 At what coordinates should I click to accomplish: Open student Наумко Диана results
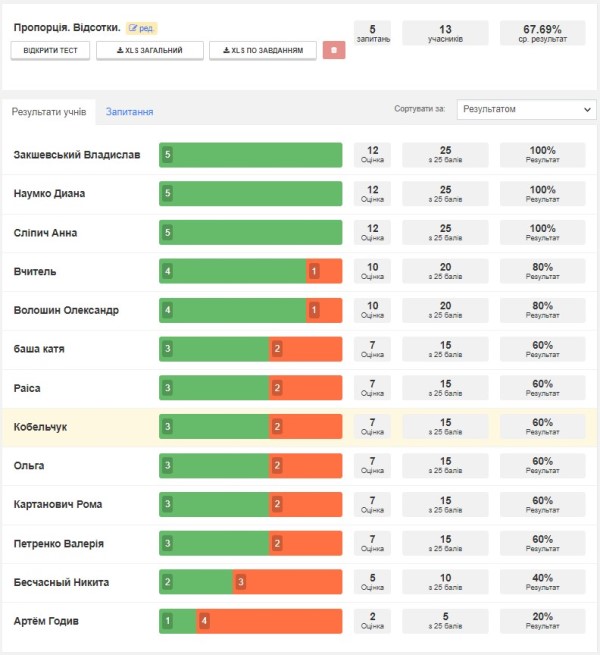point(49,193)
